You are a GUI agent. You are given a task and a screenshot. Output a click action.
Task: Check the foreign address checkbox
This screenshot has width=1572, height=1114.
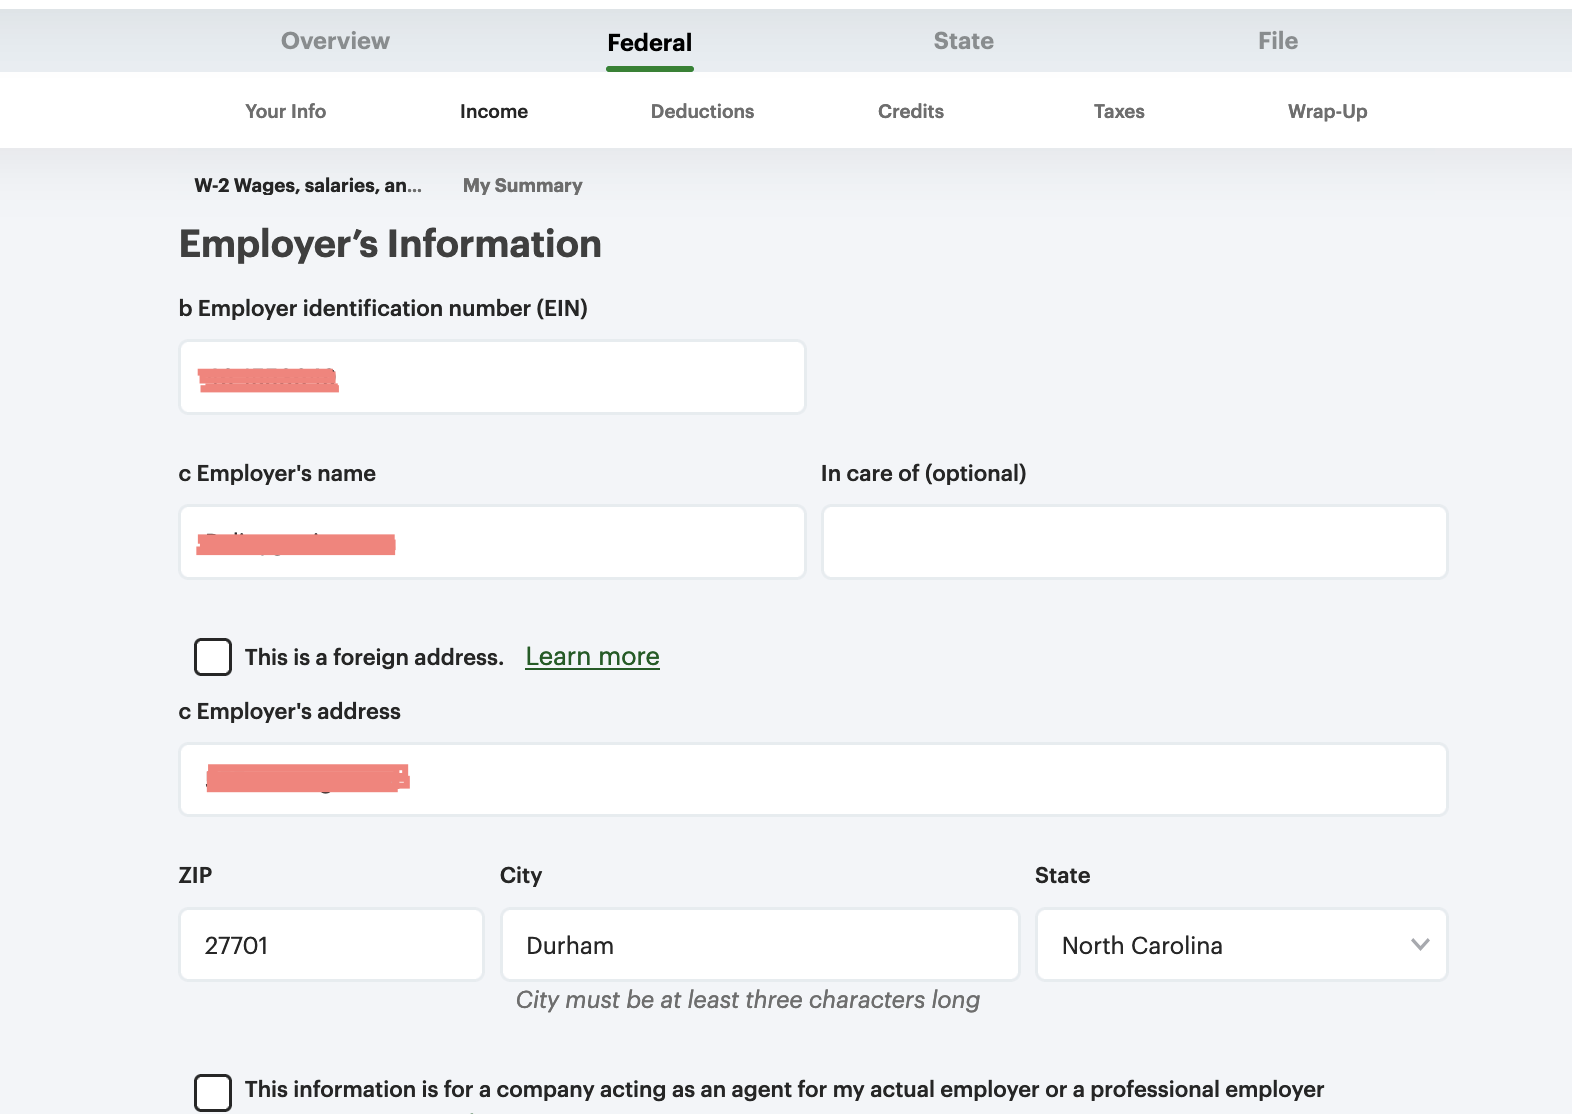[x=213, y=657]
